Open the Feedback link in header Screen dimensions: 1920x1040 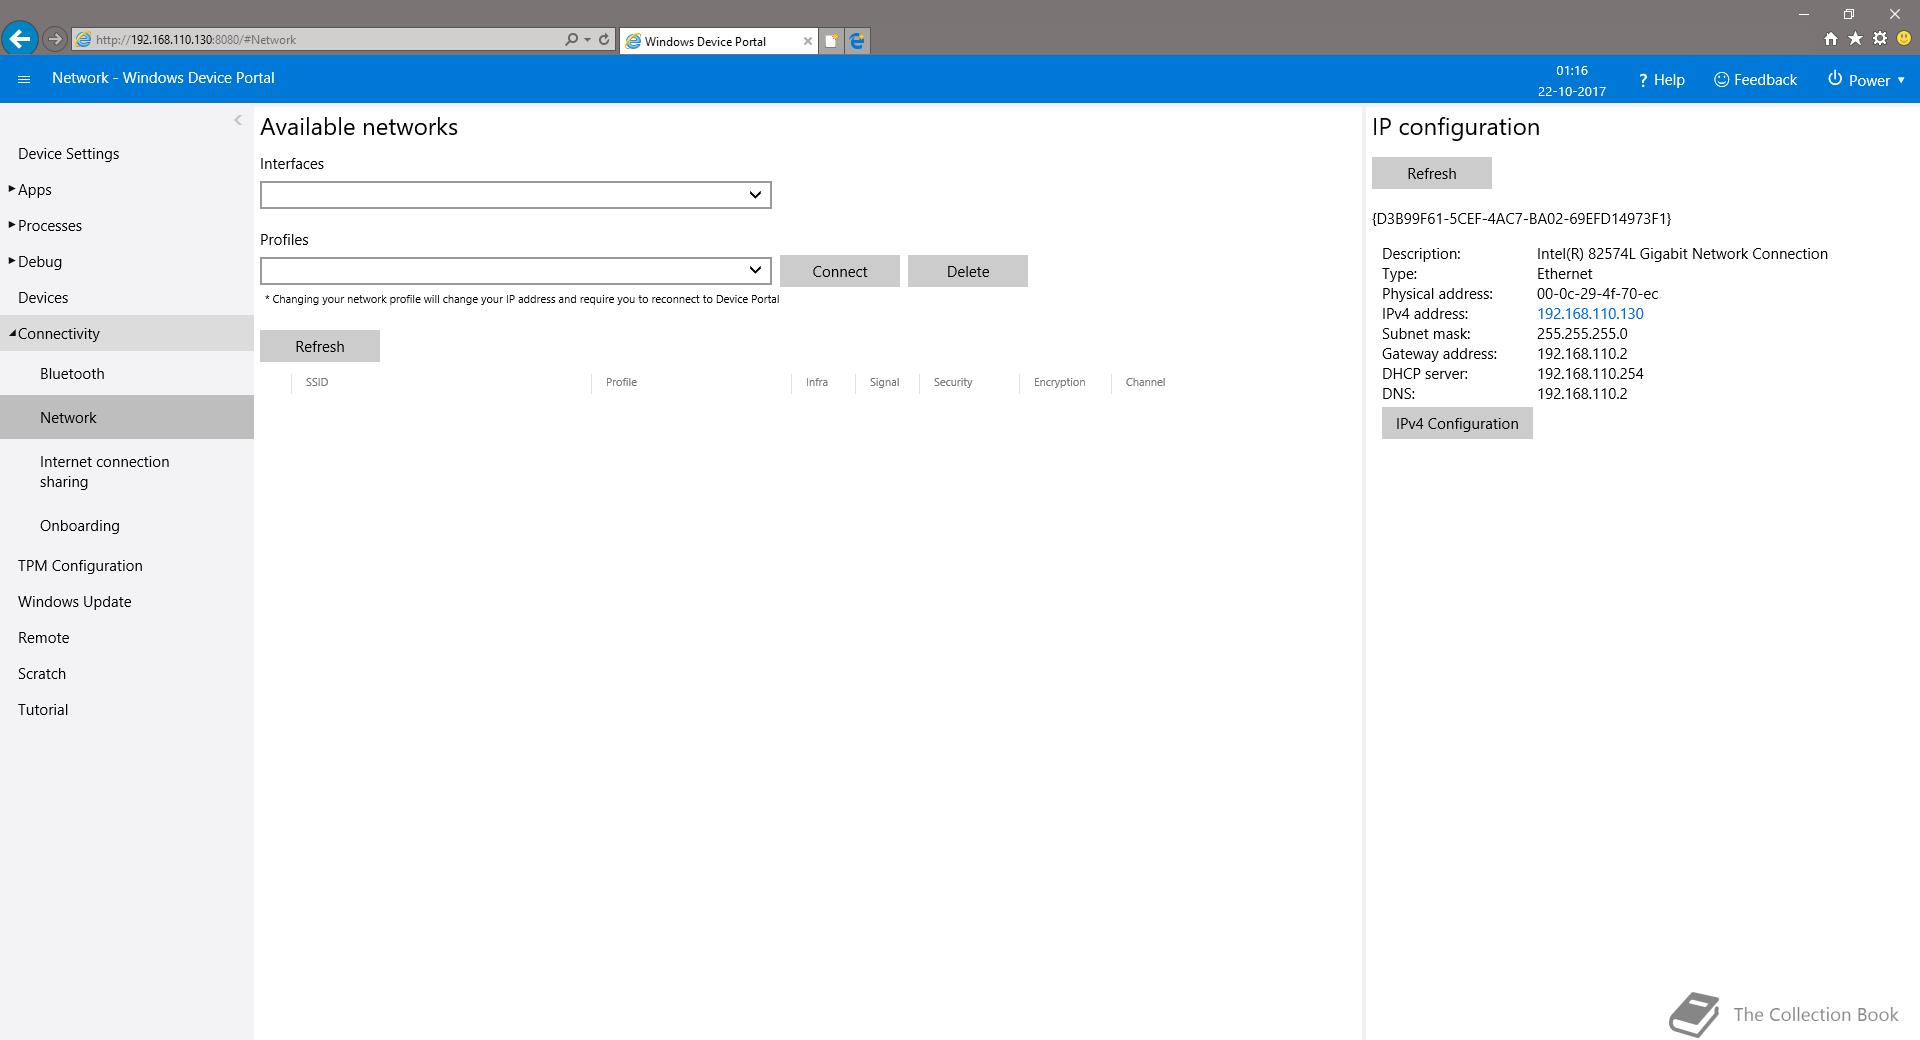click(1755, 80)
